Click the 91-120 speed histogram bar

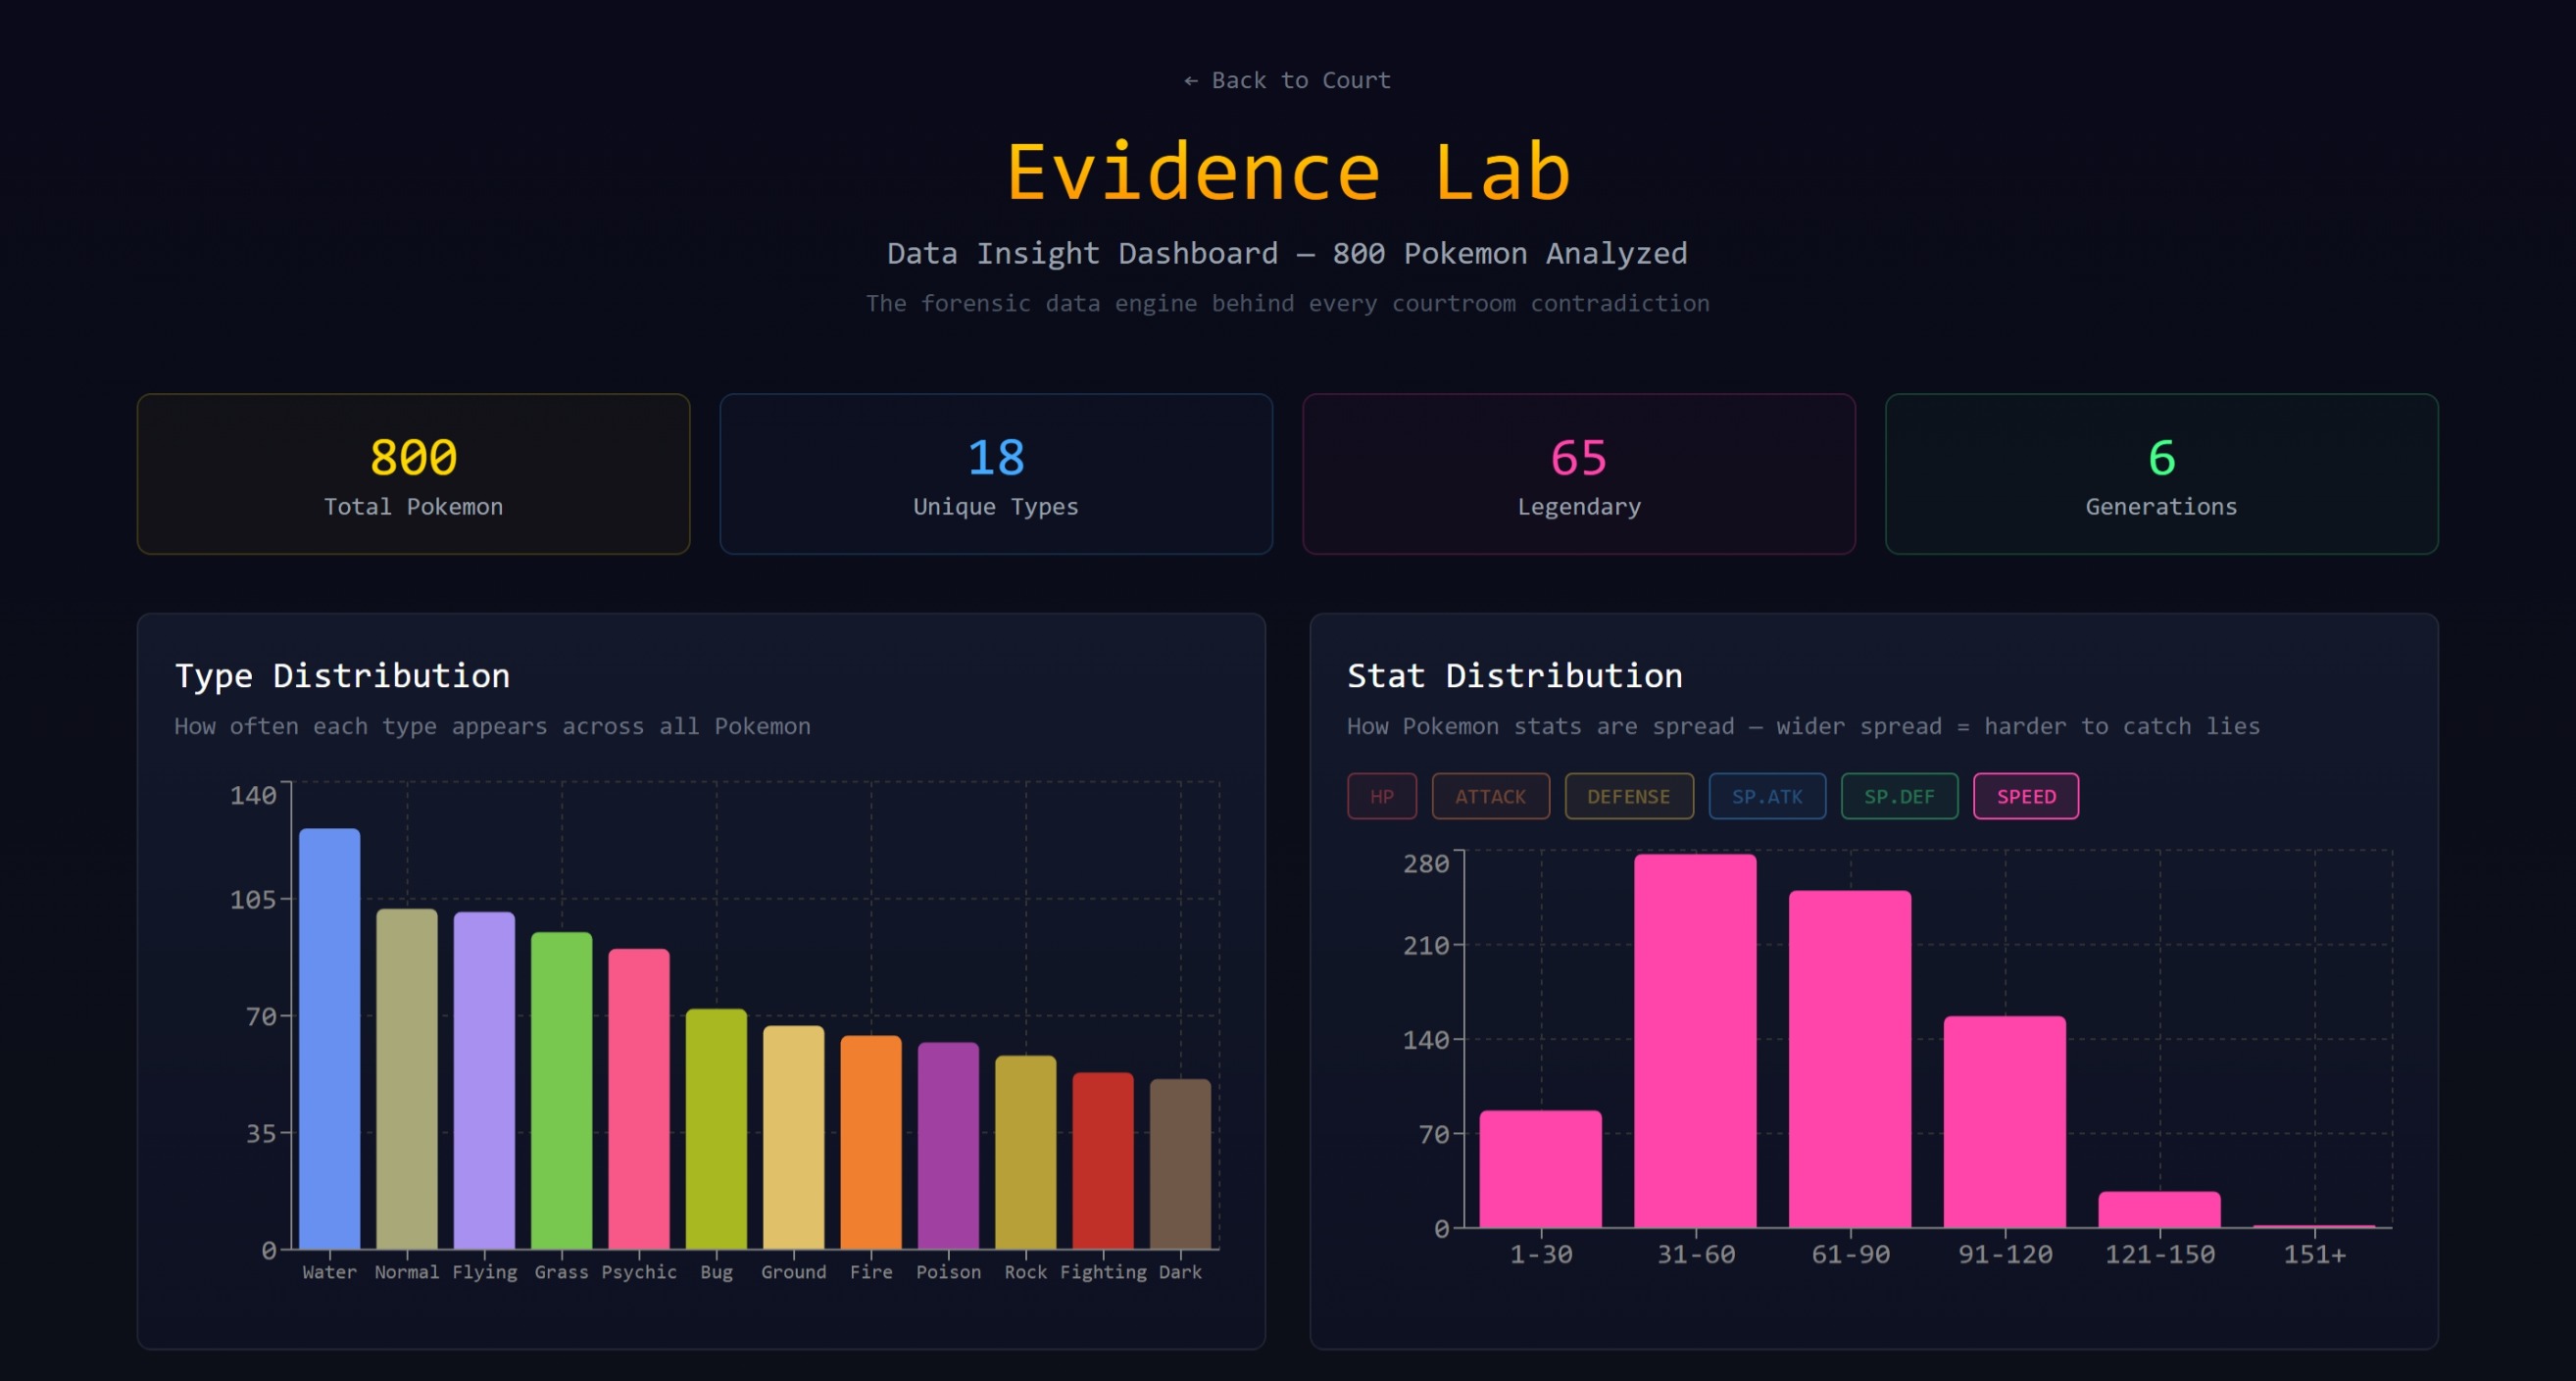tap(2004, 1120)
